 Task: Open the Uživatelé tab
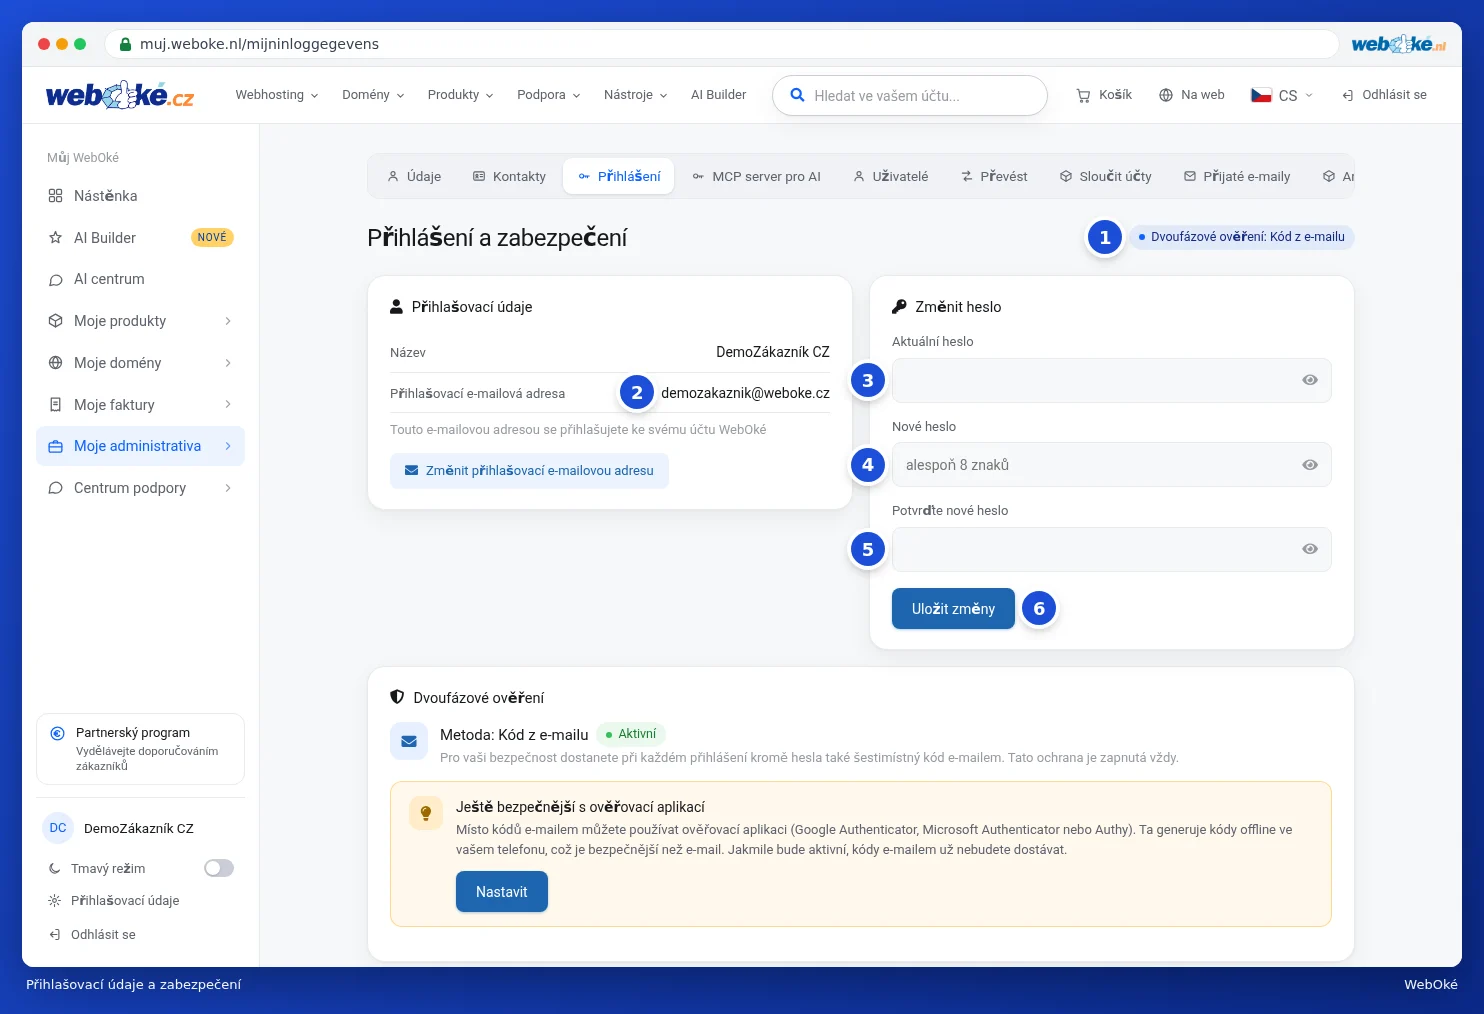(891, 176)
